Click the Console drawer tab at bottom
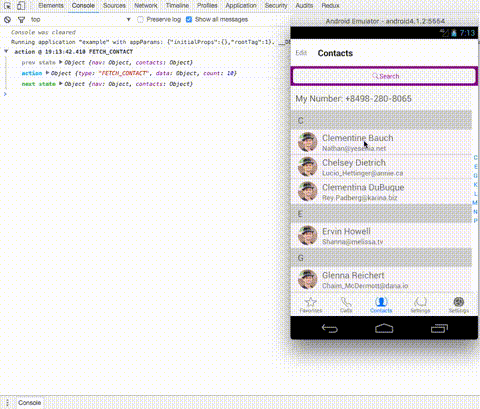 (29, 402)
